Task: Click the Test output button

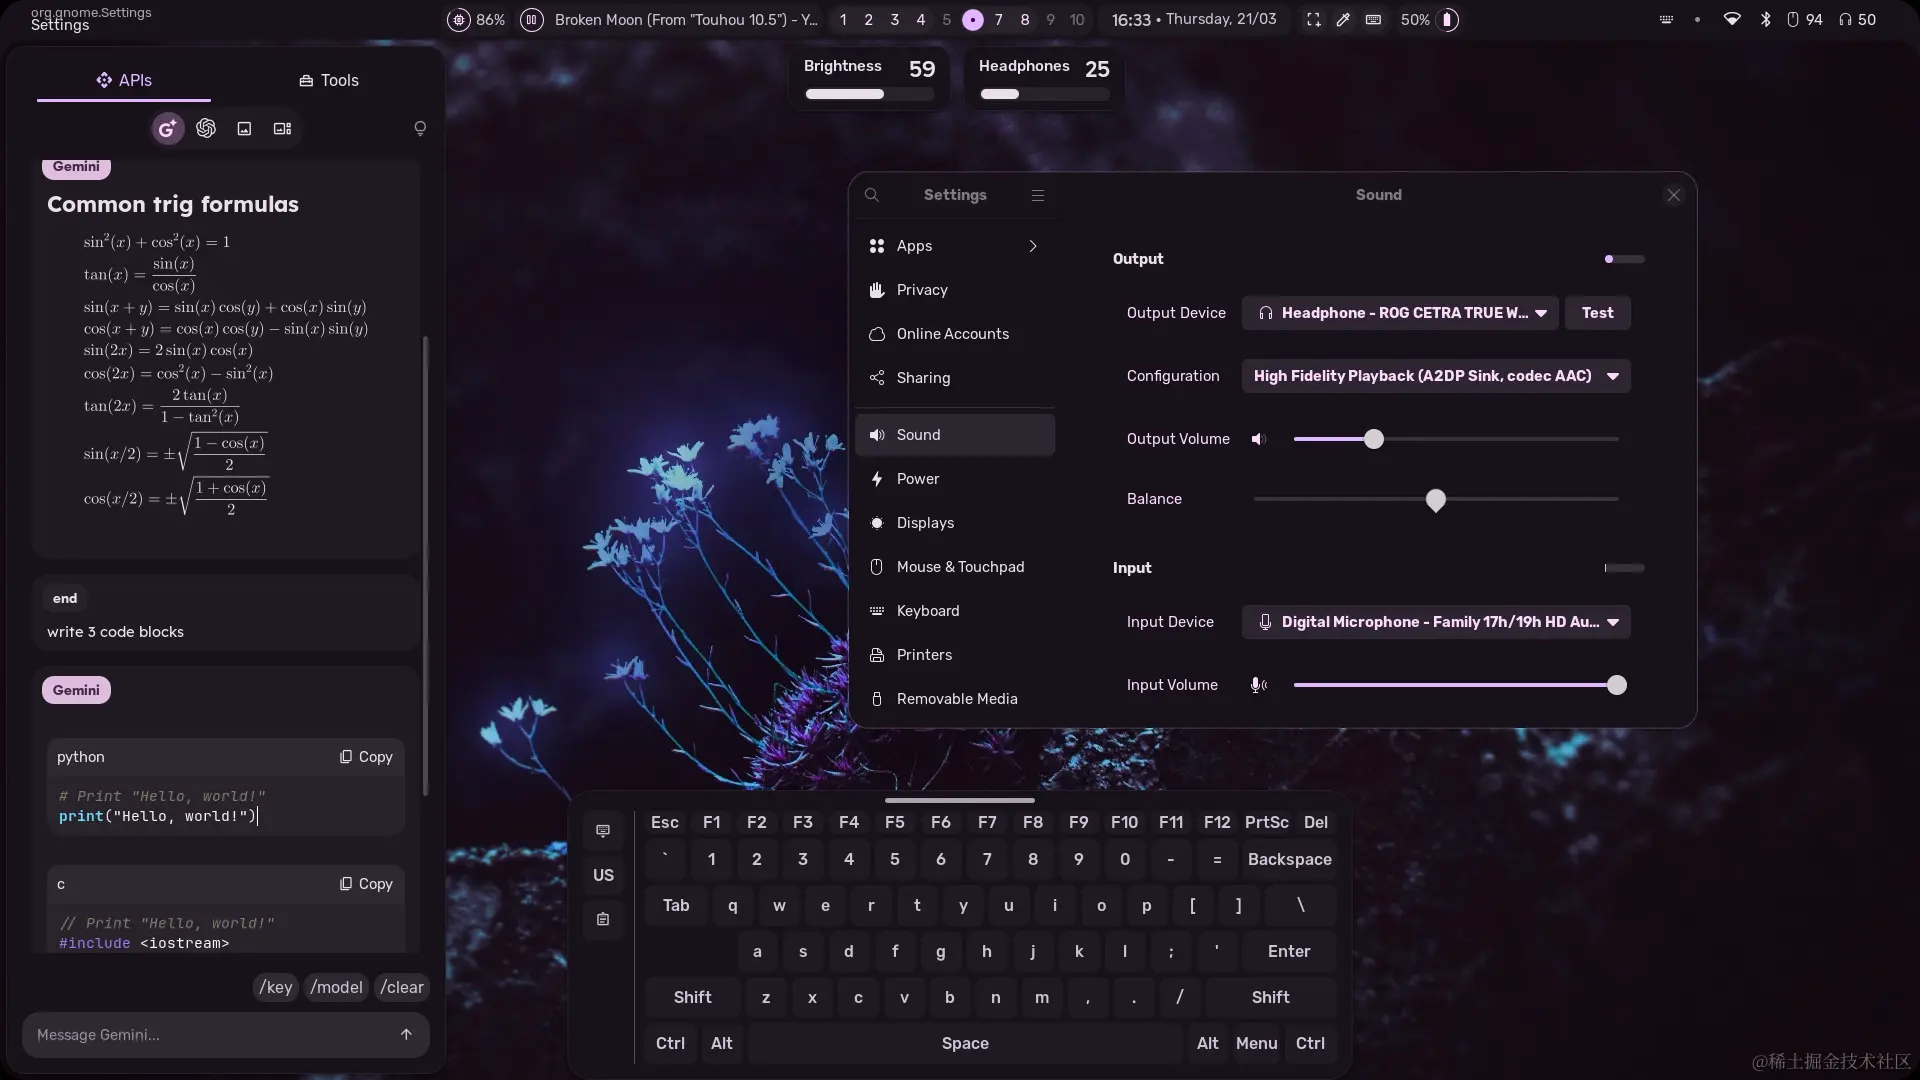Action: tap(1597, 313)
